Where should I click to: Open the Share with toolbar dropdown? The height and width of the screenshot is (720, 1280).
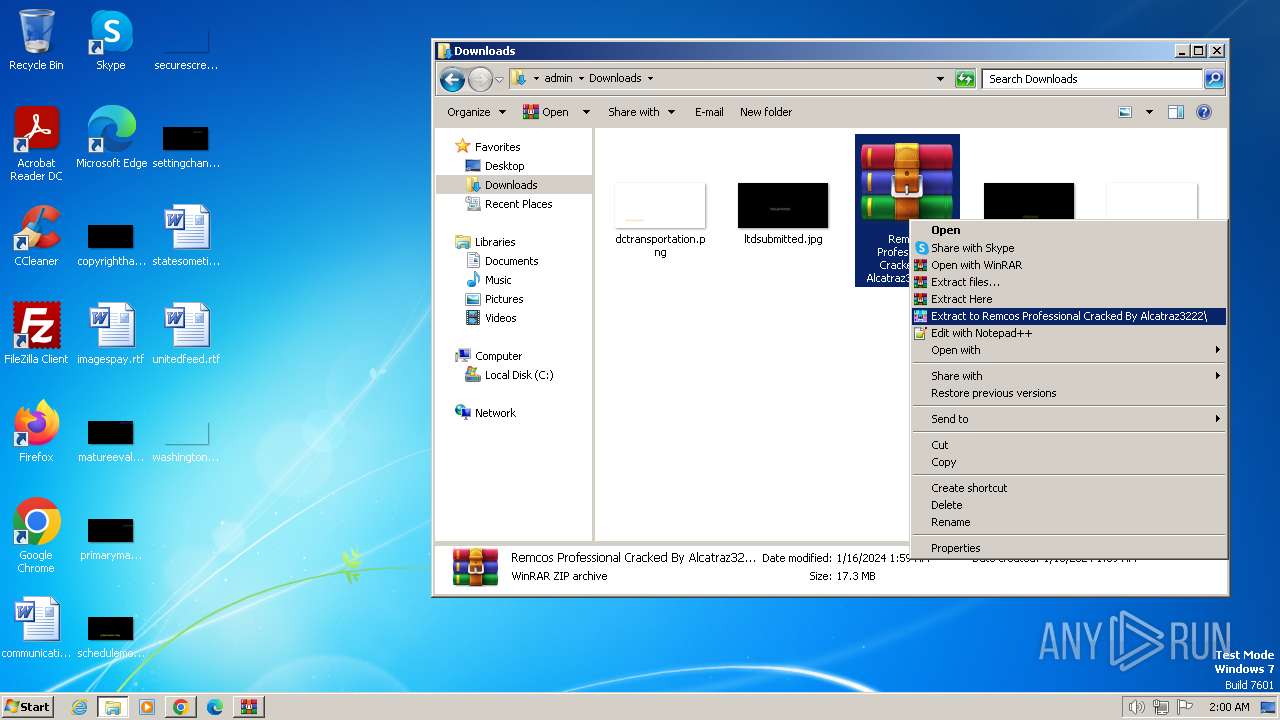click(x=641, y=112)
